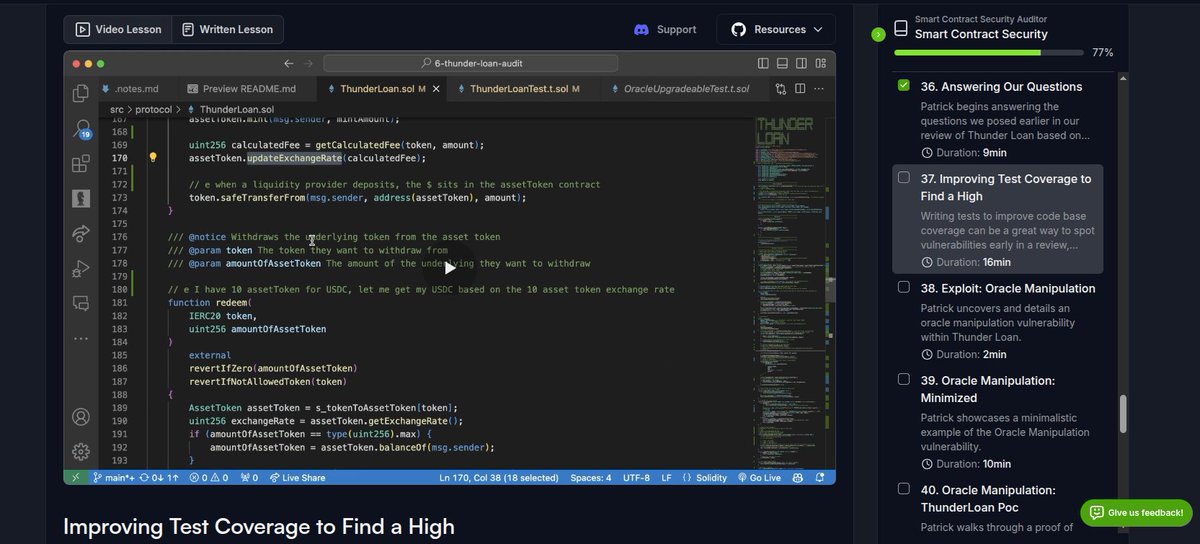This screenshot has height=544, width=1200.
Task: Click the main git branch indicator
Action: tap(114, 478)
